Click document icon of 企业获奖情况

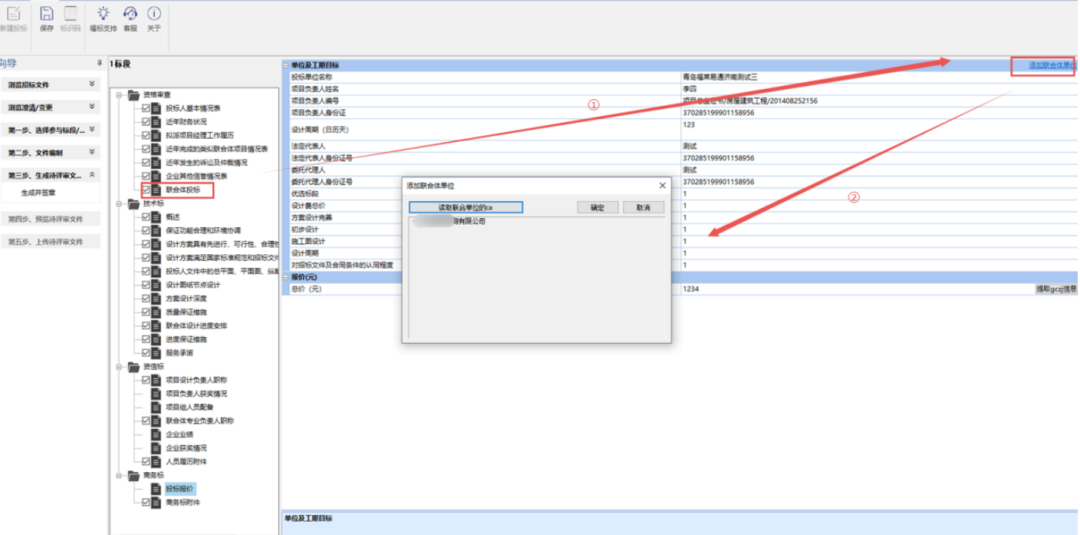pyautogui.click(x=156, y=448)
